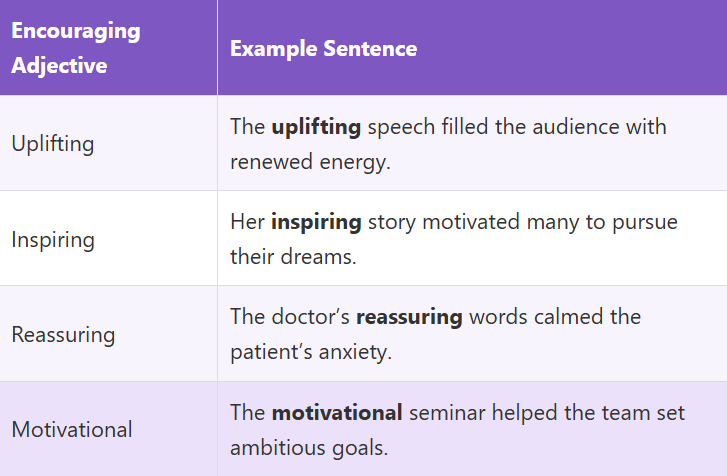727x476 pixels.
Task: Click the 'Encouraging Adjective' column header
Action: pos(76,48)
